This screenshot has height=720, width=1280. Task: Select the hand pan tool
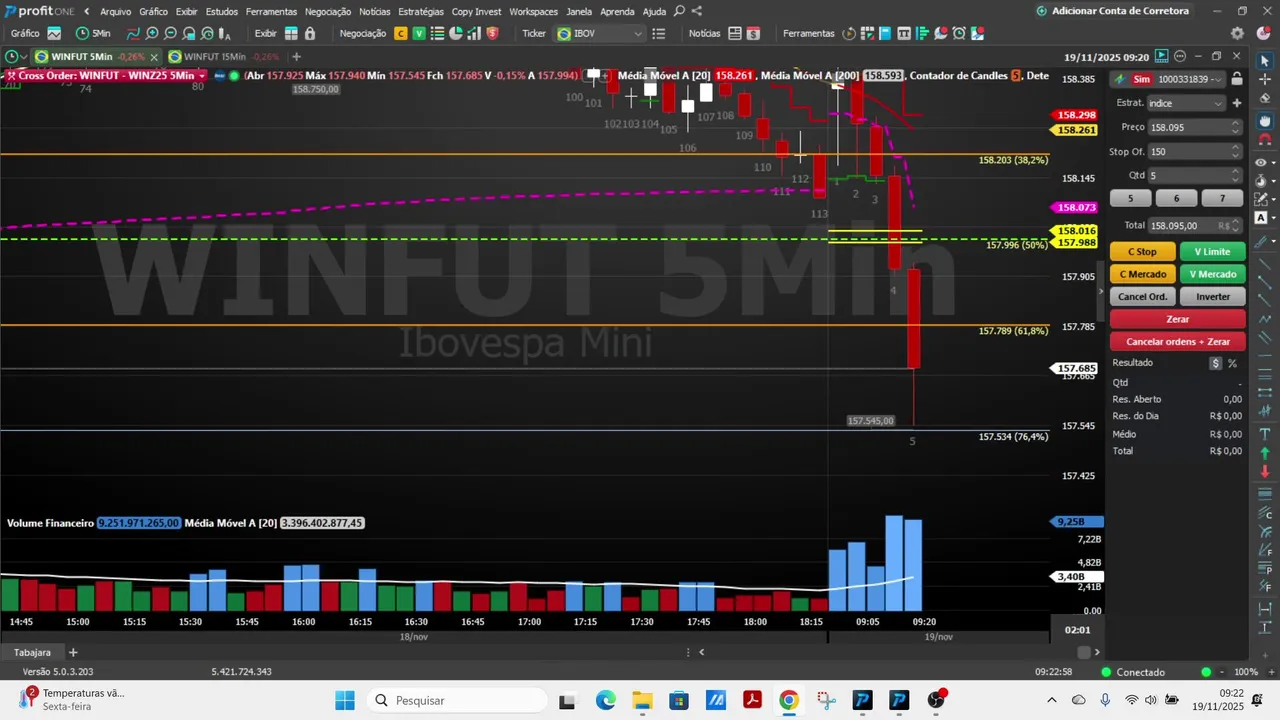coord(1265,121)
